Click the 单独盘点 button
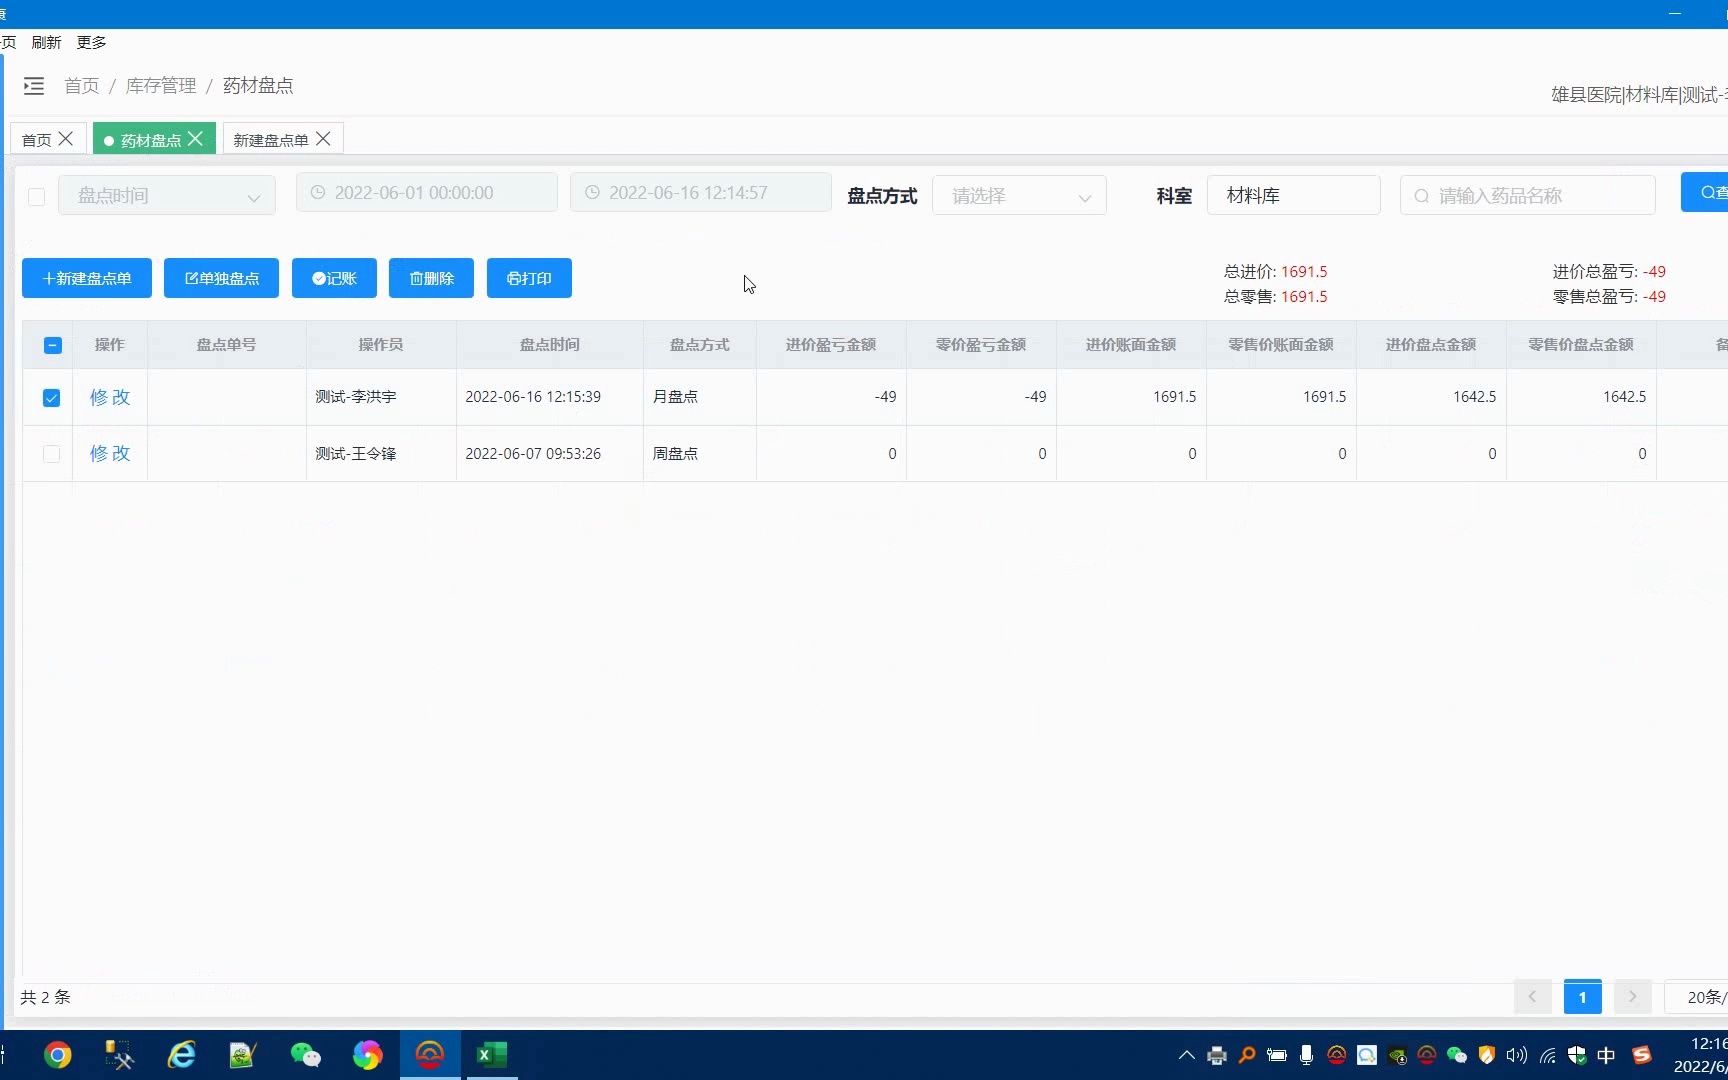 (221, 278)
